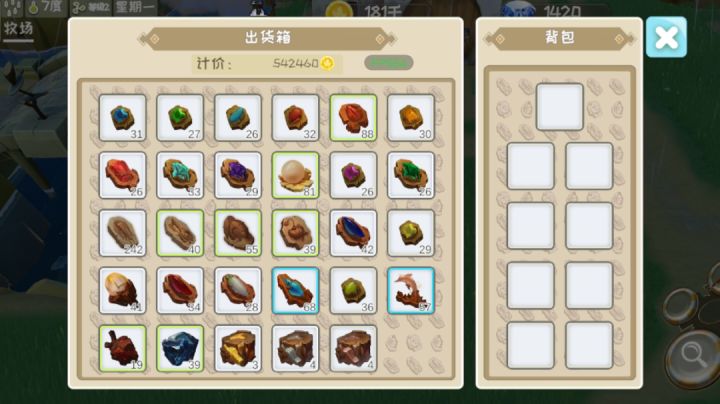Screen dimensions: 720x404
Task: Pick the blue gem stack of 31
Action: coord(123,118)
